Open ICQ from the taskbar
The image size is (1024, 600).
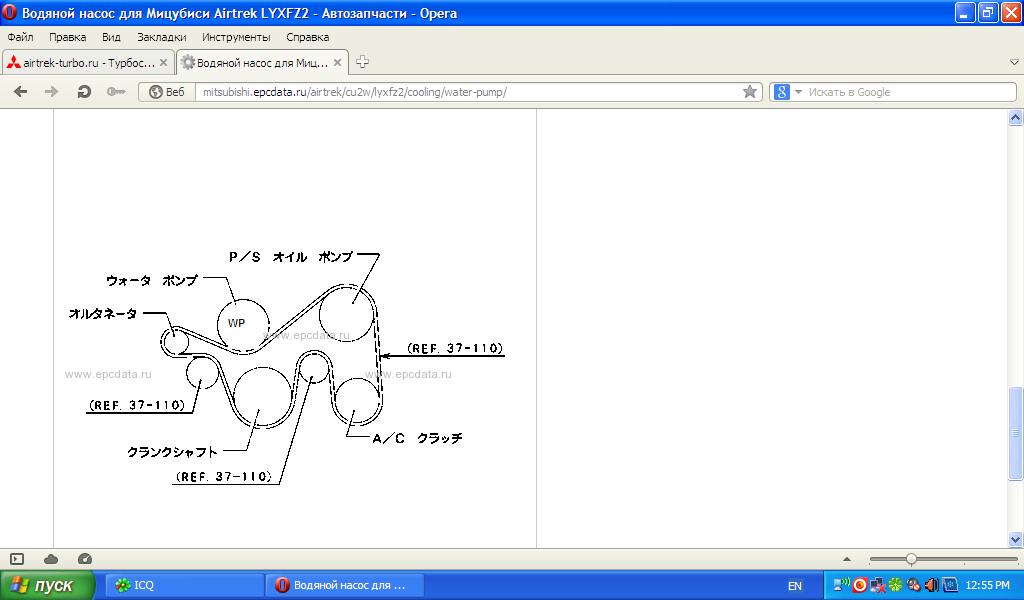[x=180, y=585]
